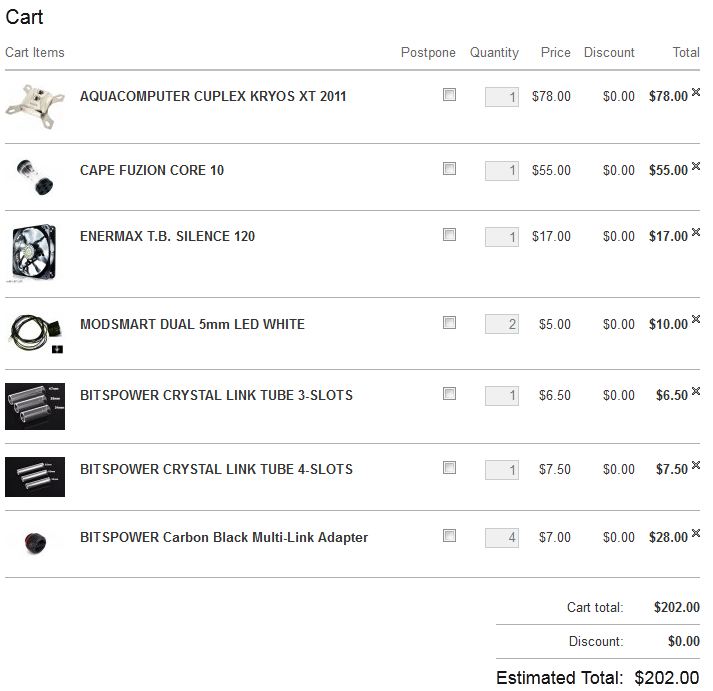Delete Carbon Black Multi-Link Adapter with X icon
713x691 pixels.
click(x=695, y=533)
